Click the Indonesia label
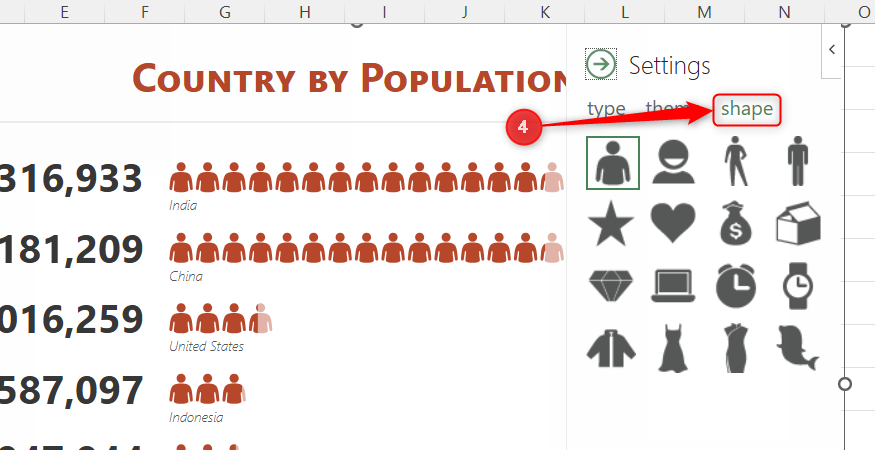This screenshot has width=875, height=450. point(196,417)
